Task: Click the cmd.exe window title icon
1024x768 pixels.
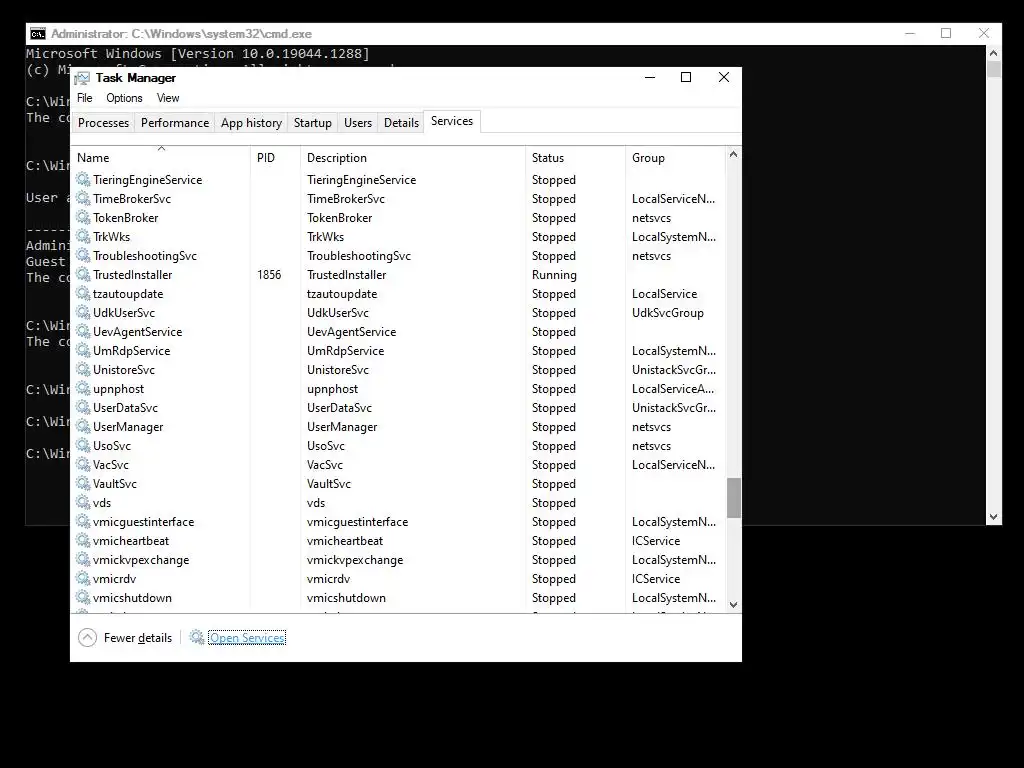Action: [x=38, y=34]
